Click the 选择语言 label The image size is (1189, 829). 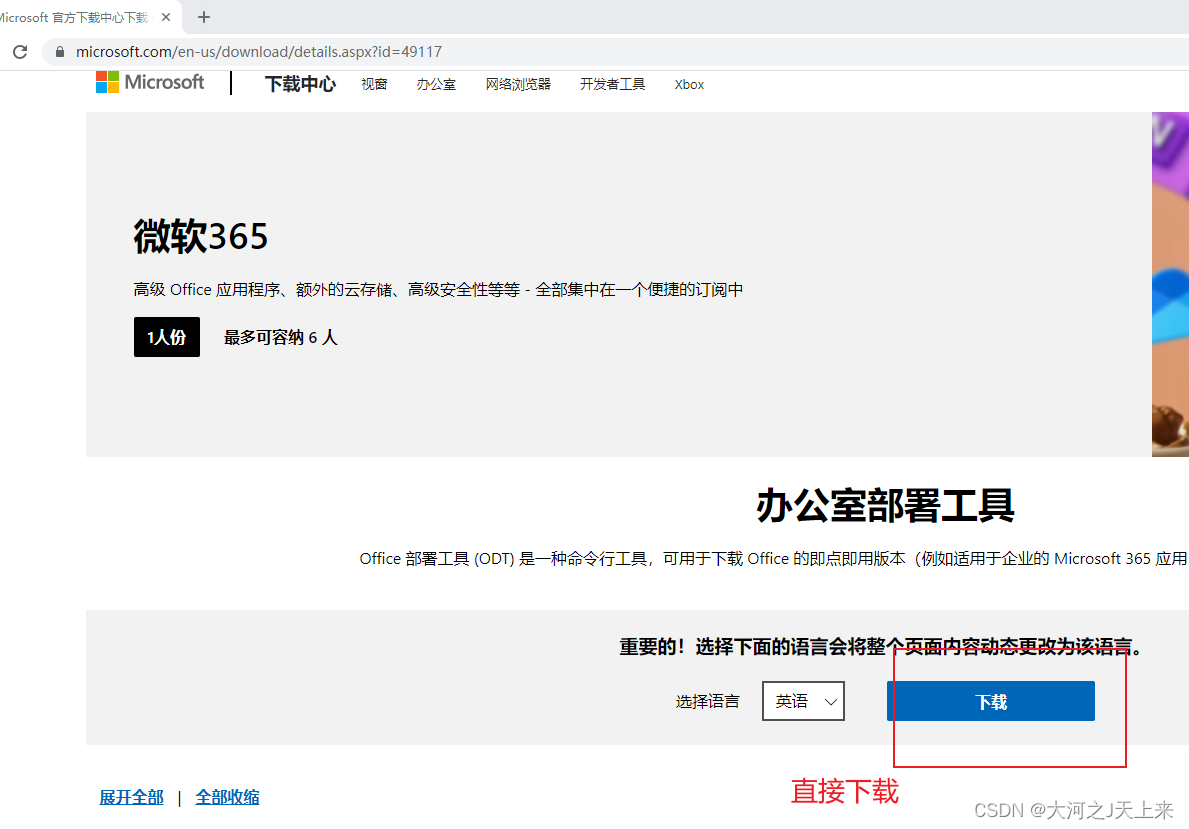(x=707, y=702)
